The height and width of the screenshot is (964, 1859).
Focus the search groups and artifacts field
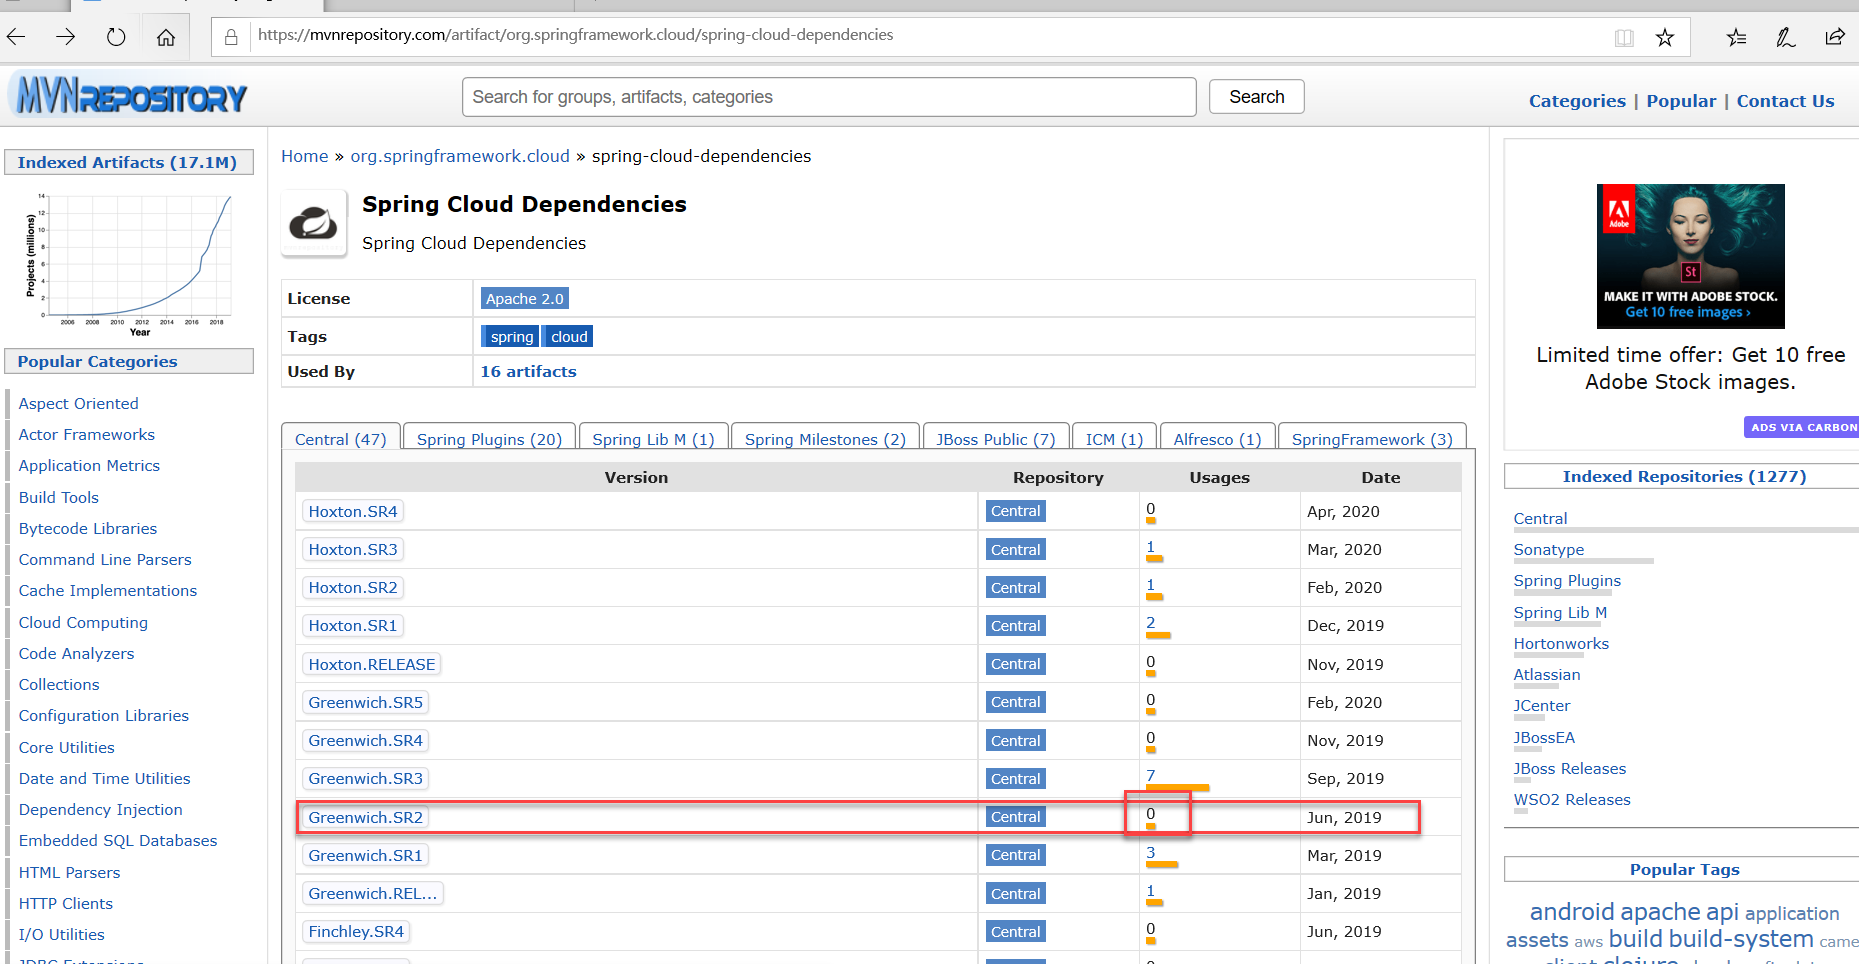click(829, 97)
